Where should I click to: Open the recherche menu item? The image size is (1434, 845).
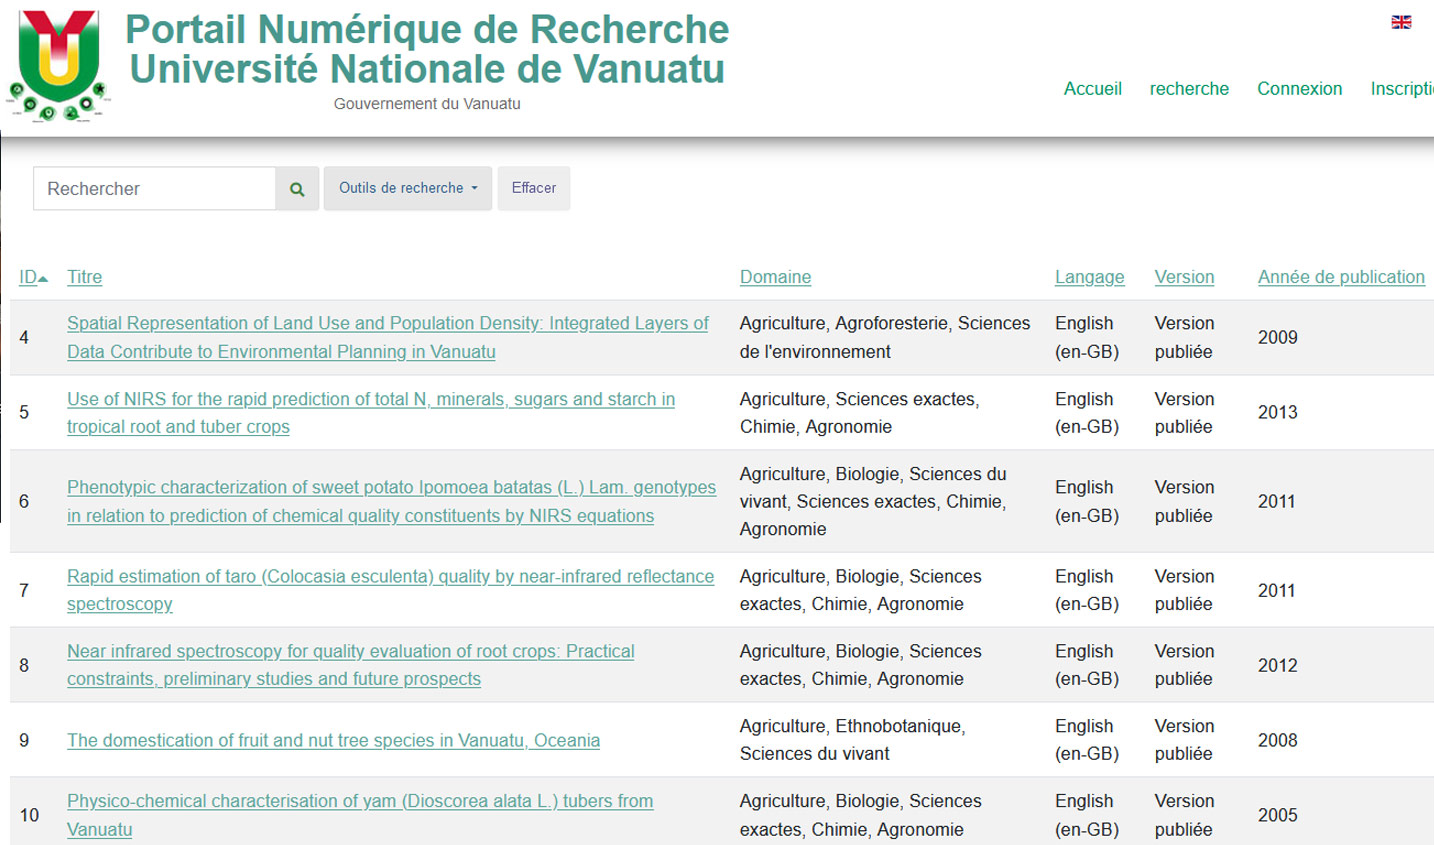point(1189,89)
